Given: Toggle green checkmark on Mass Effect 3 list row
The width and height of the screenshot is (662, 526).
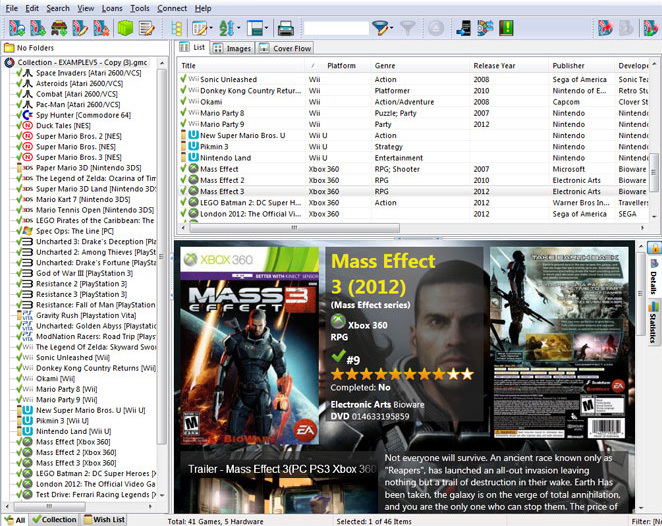Looking at the screenshot, I should click(x=183, y=191).
